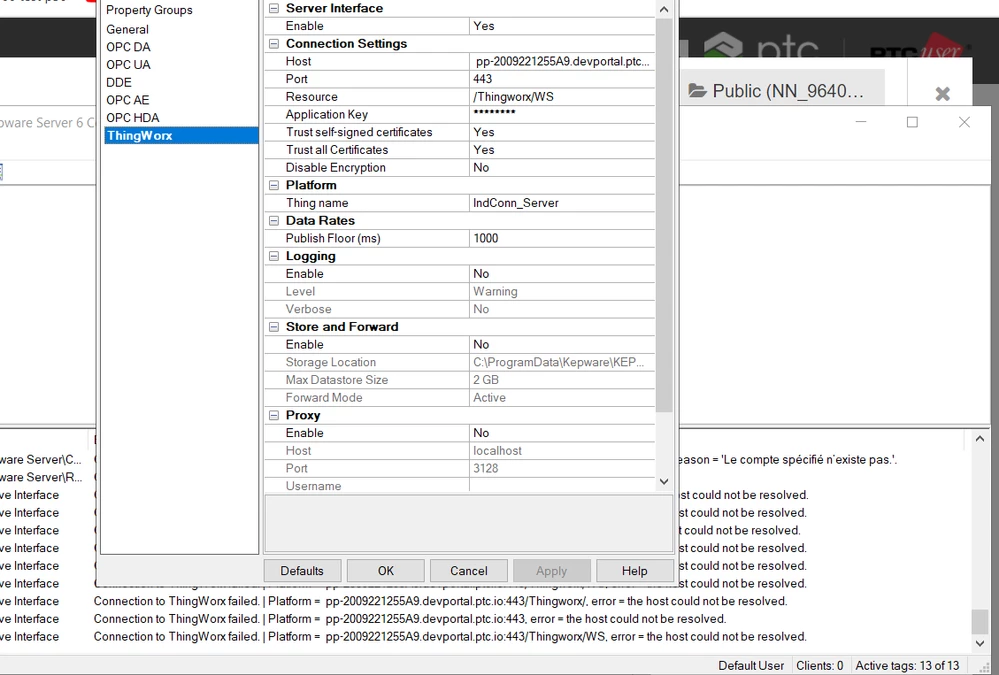Open Help for the property editor
Viewport: 999px width, 675px height.
[x=635, y=570]
